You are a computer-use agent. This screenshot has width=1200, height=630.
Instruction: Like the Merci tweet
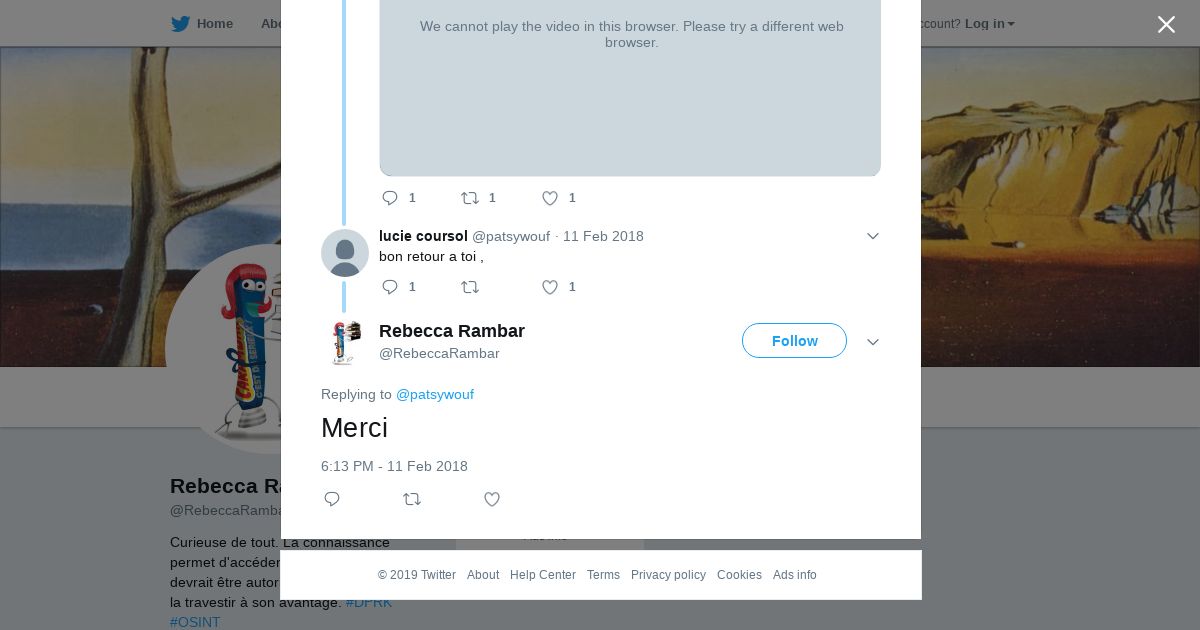tap(492, 499)
